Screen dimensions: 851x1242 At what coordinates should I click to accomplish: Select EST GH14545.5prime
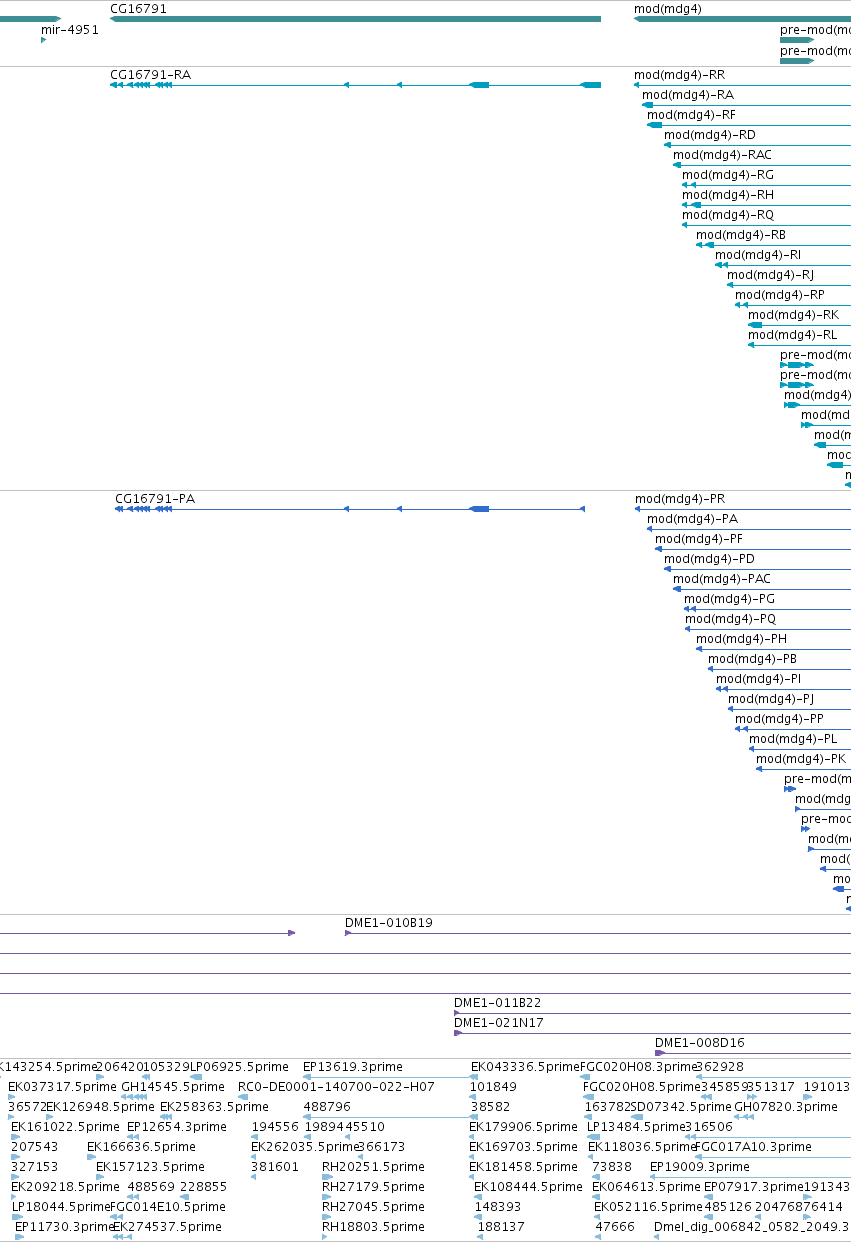point(173,1086)
